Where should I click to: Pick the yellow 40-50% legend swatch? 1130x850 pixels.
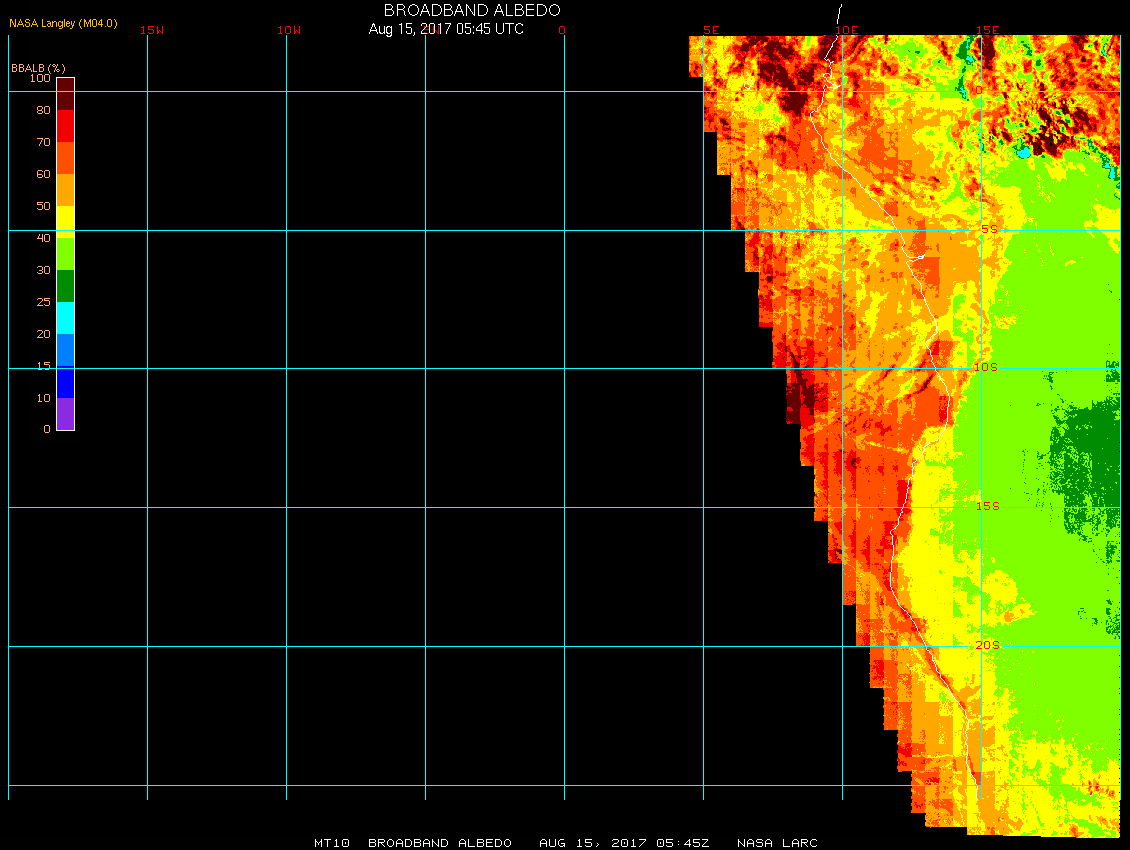pos(65,221)
